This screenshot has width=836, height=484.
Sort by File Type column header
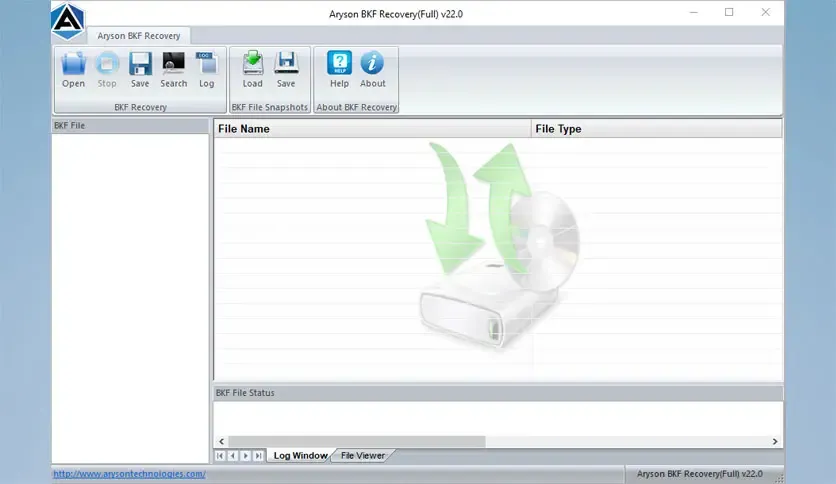point(656,129)
